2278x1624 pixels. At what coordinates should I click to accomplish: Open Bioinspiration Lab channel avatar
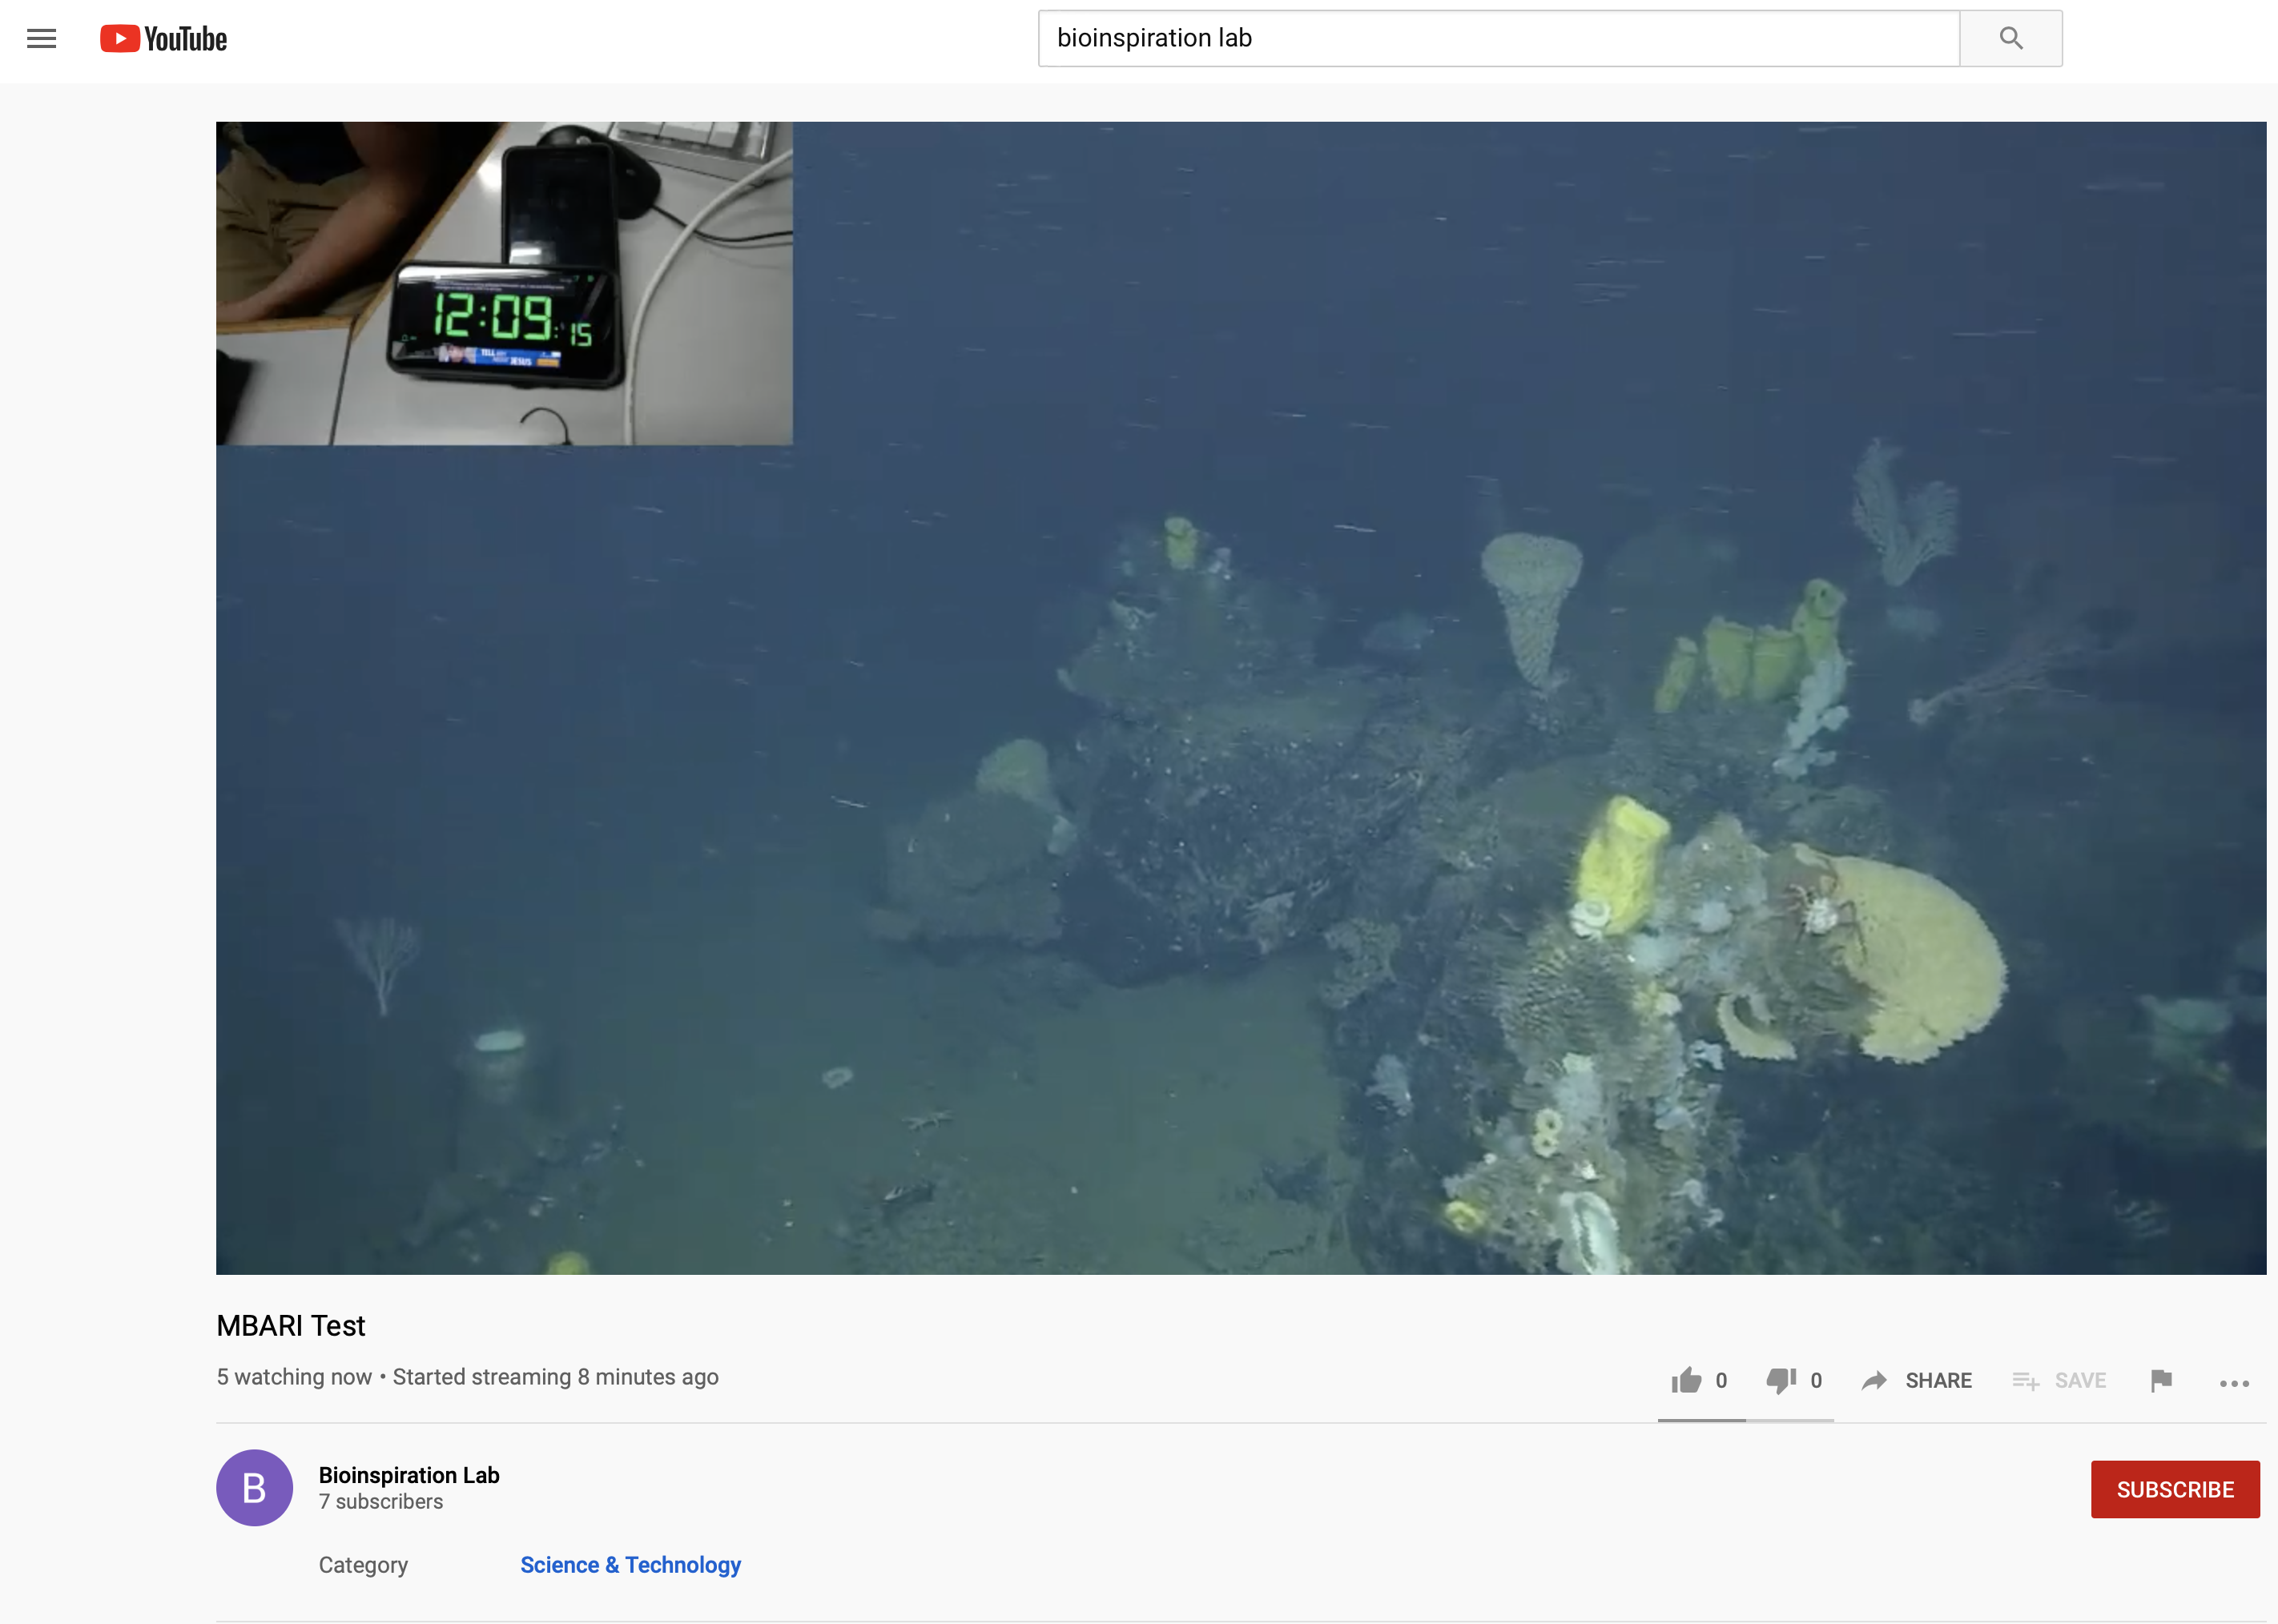(254, 1487)
